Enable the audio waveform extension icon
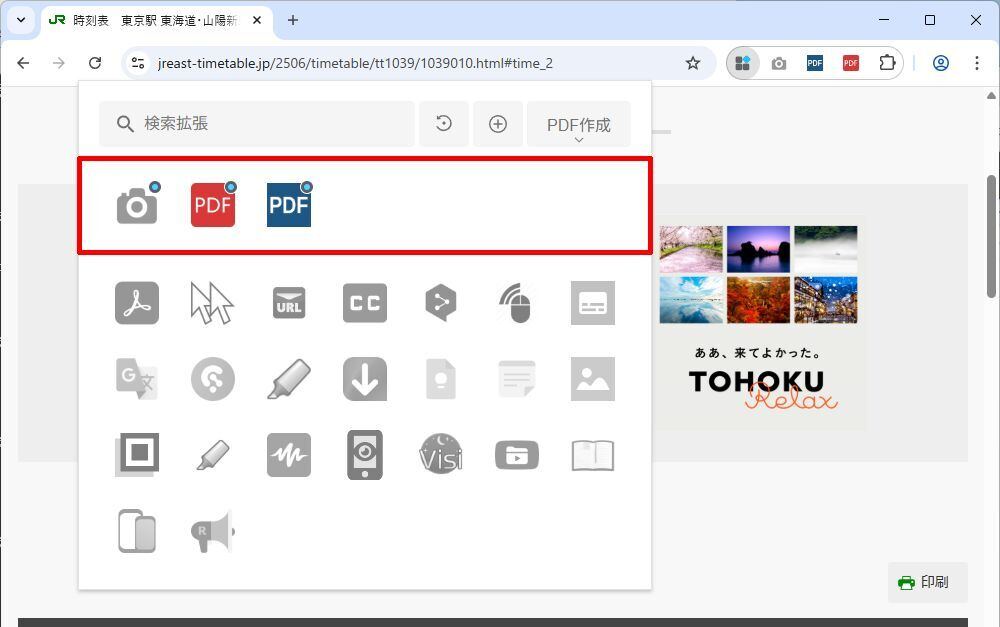 click(289, 455)
